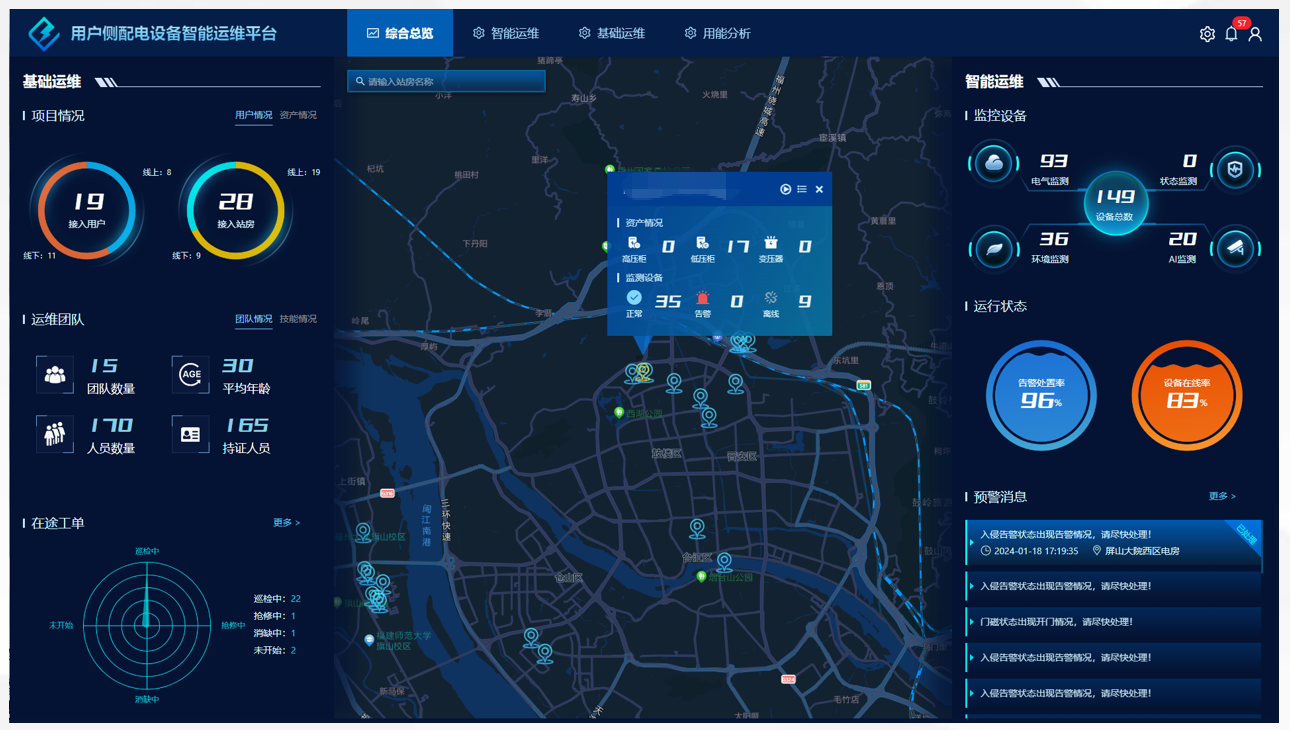
Task: Play the station popup's playback button
Action: coord(786,189)
